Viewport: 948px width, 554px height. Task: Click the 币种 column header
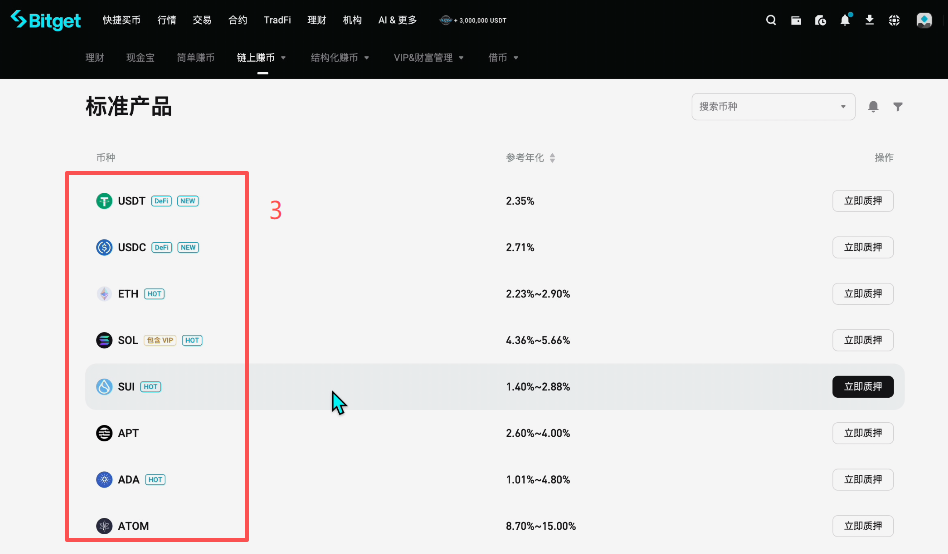coord(106,158)
